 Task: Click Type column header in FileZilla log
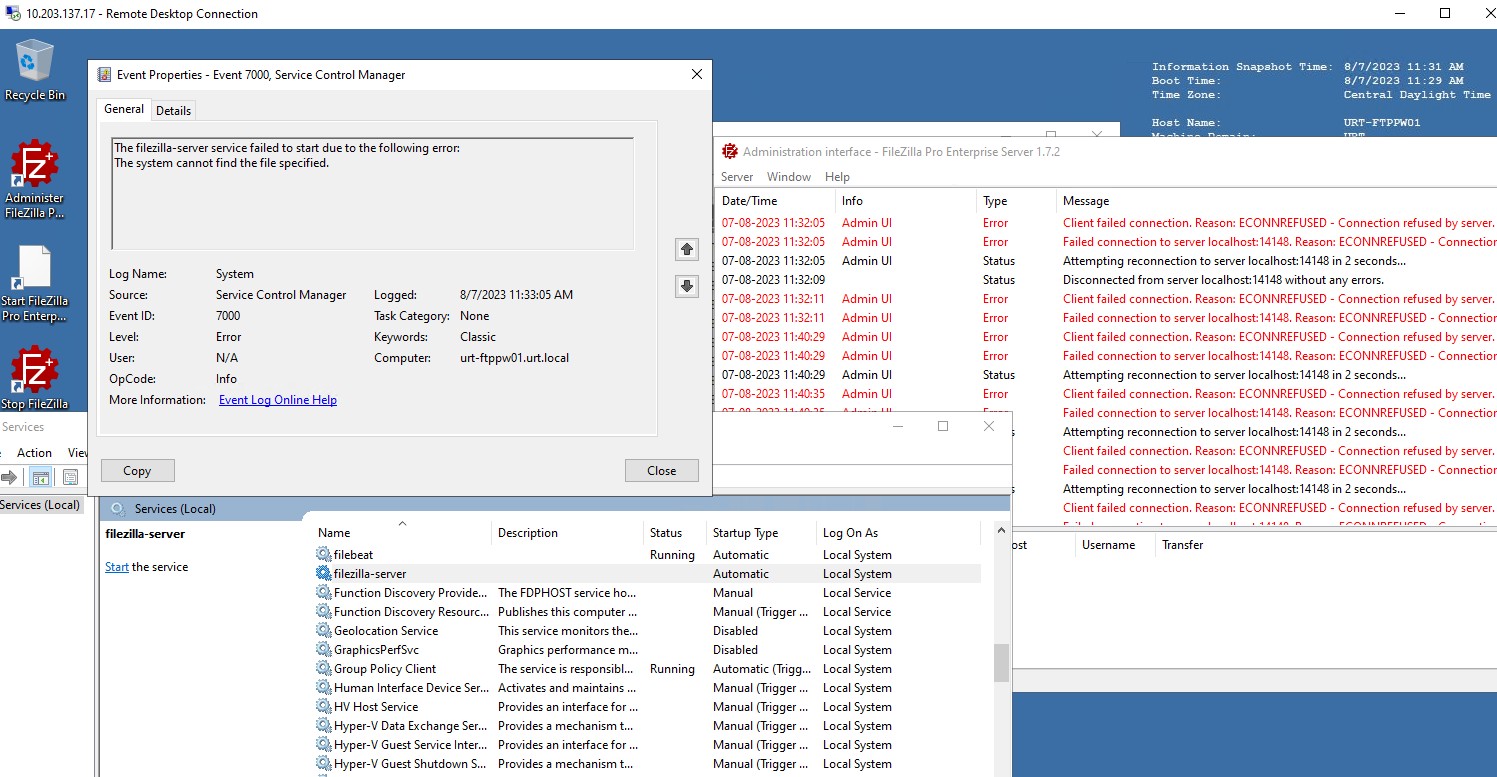click(x=1015, y=201)
